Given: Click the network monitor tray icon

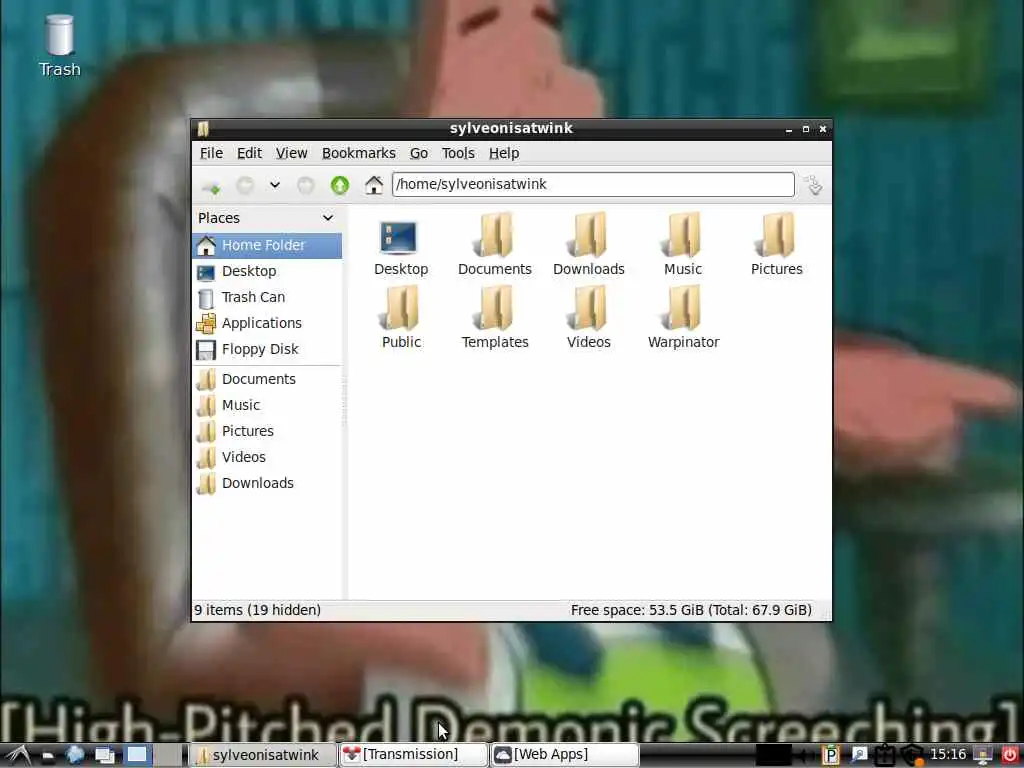Looking at the screenshot, I should click(x=982, y=756).
